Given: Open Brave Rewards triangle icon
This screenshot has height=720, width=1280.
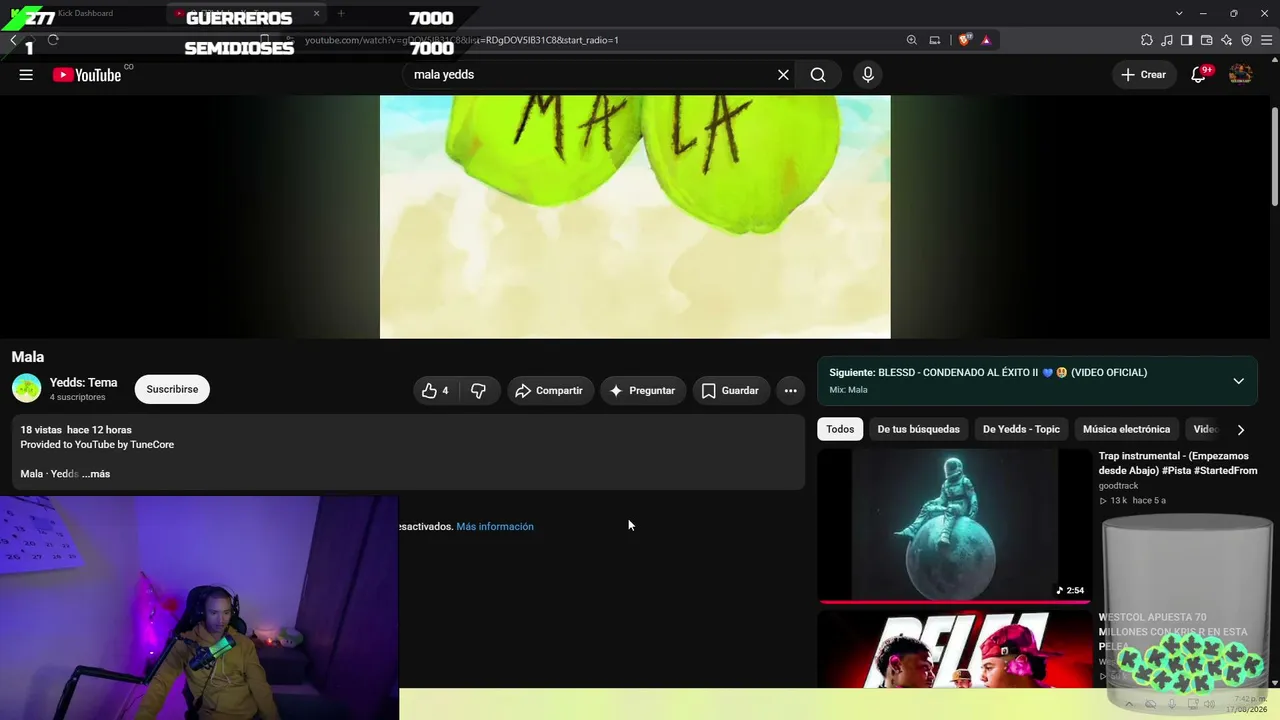Looking at the screenshot, I should [x=986, y=40].
